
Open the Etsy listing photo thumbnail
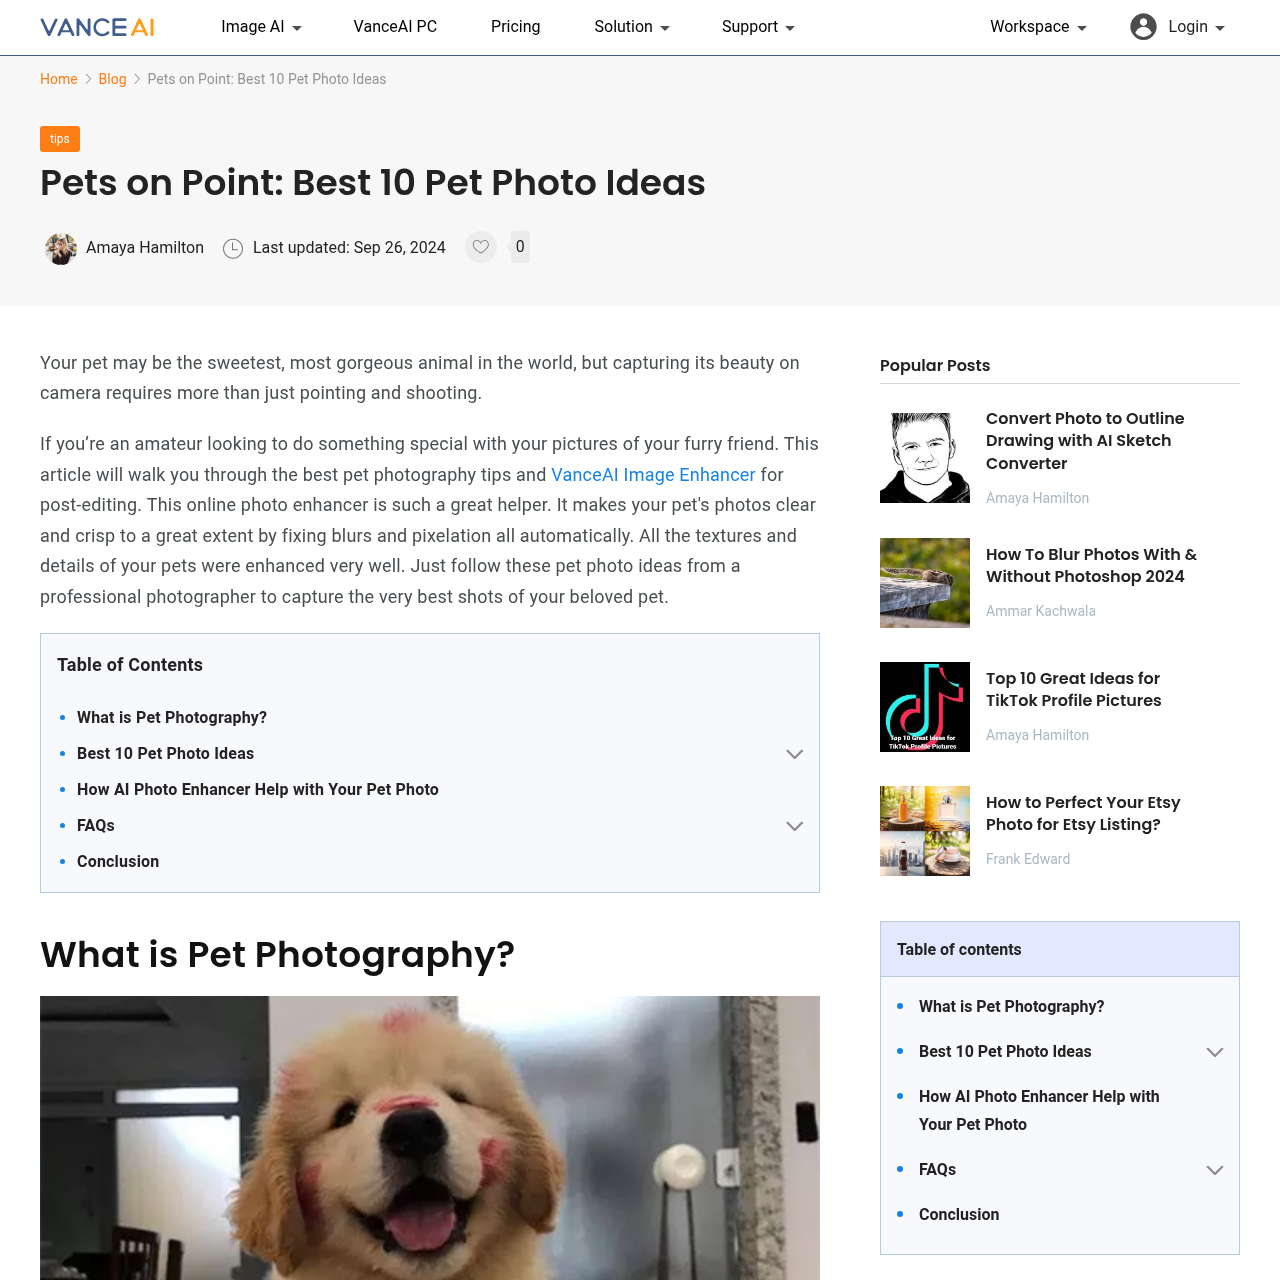click(925, 831)
